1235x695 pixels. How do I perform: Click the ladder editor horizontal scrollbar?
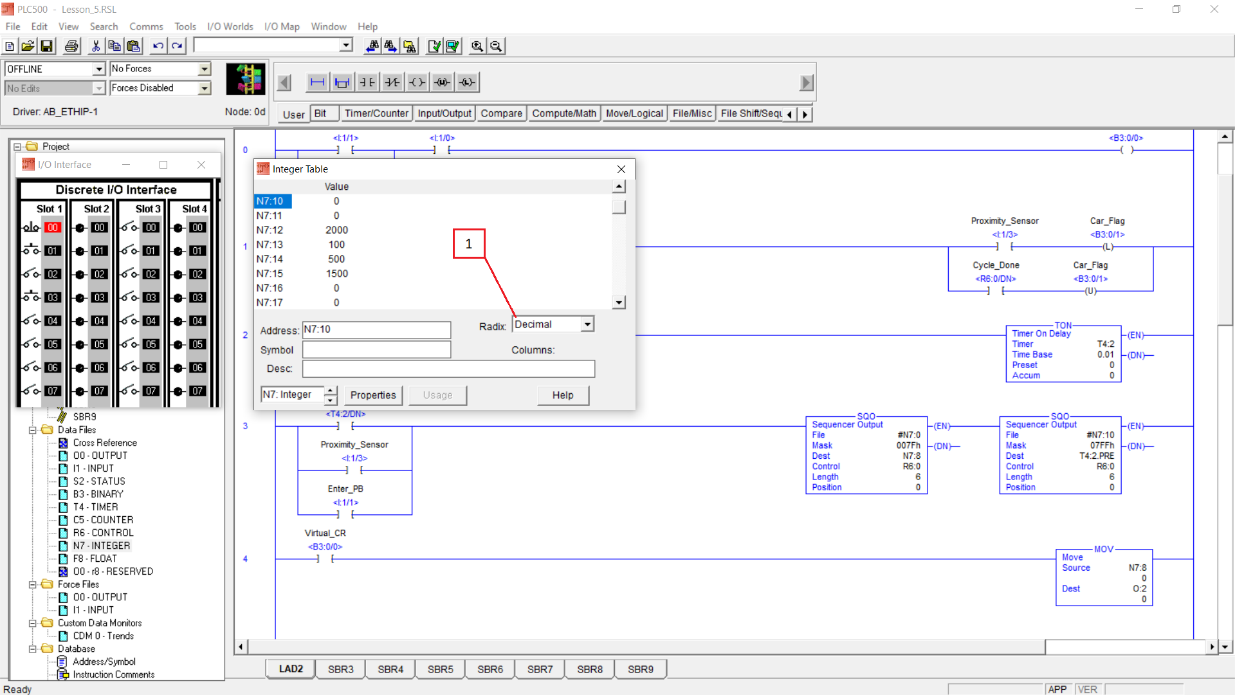725,647
